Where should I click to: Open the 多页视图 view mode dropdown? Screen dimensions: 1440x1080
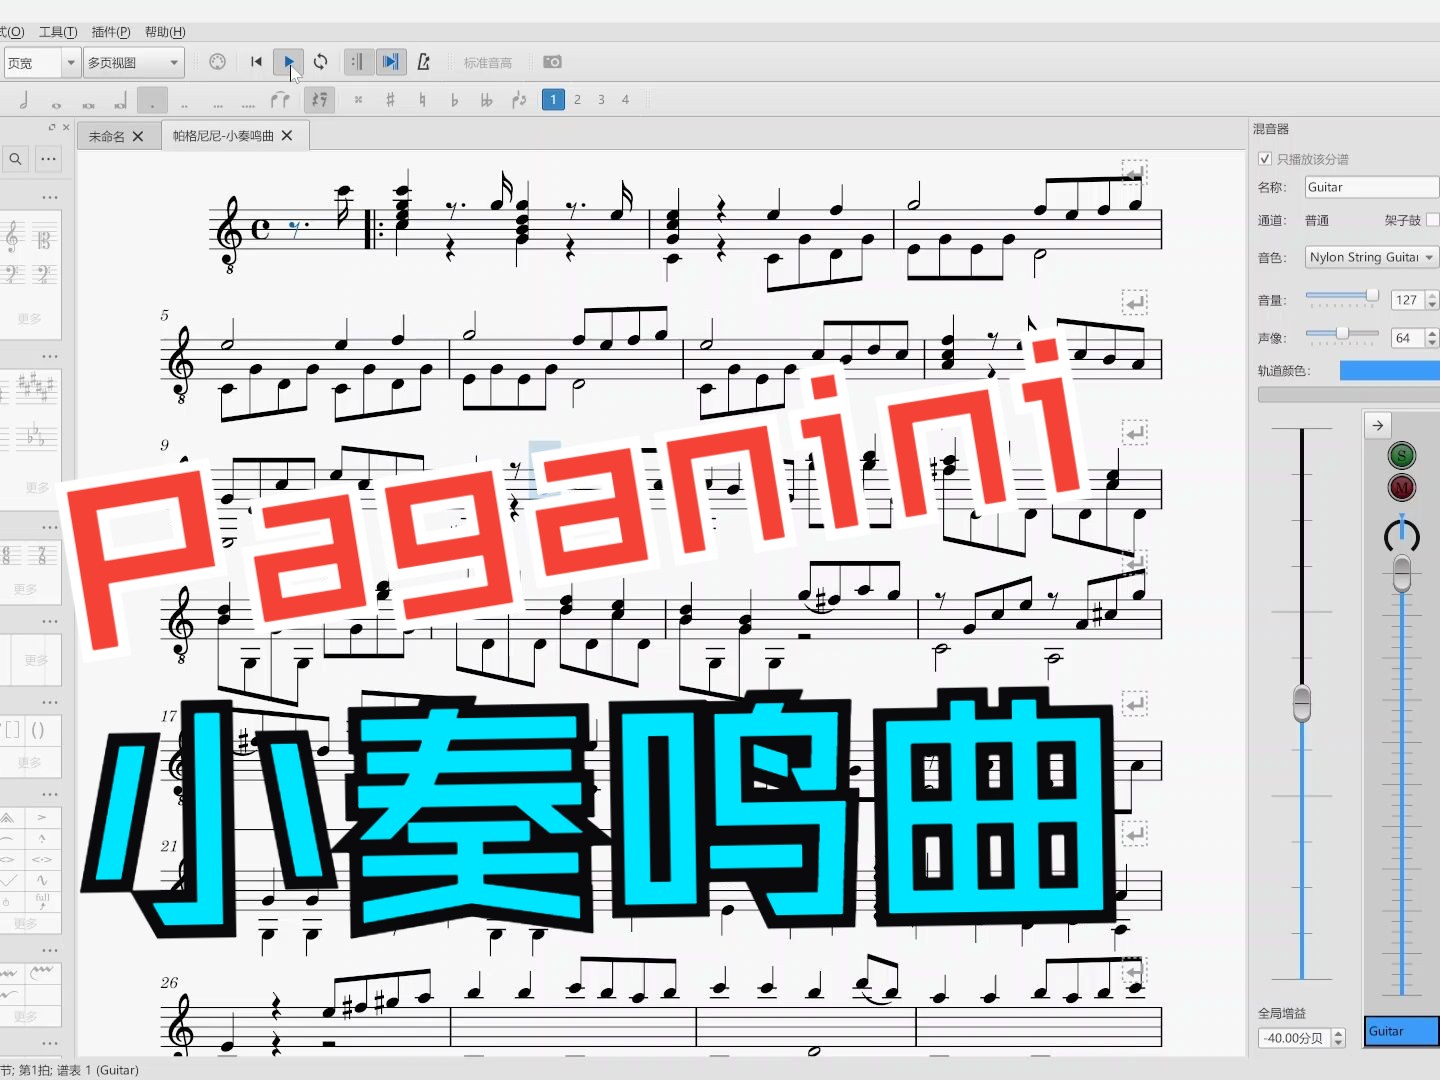click(133, 63)
